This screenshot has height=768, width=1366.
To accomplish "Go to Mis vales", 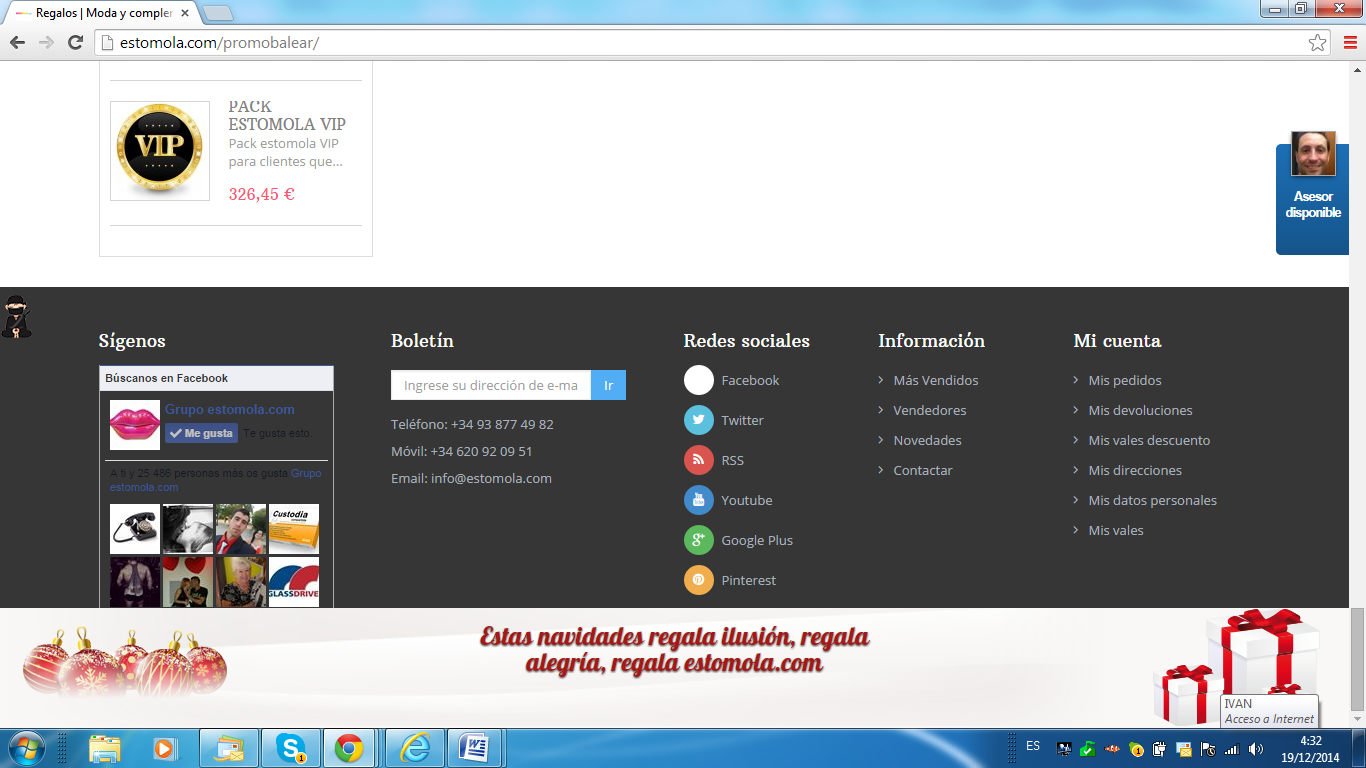I will click(x=1116, y=530).
